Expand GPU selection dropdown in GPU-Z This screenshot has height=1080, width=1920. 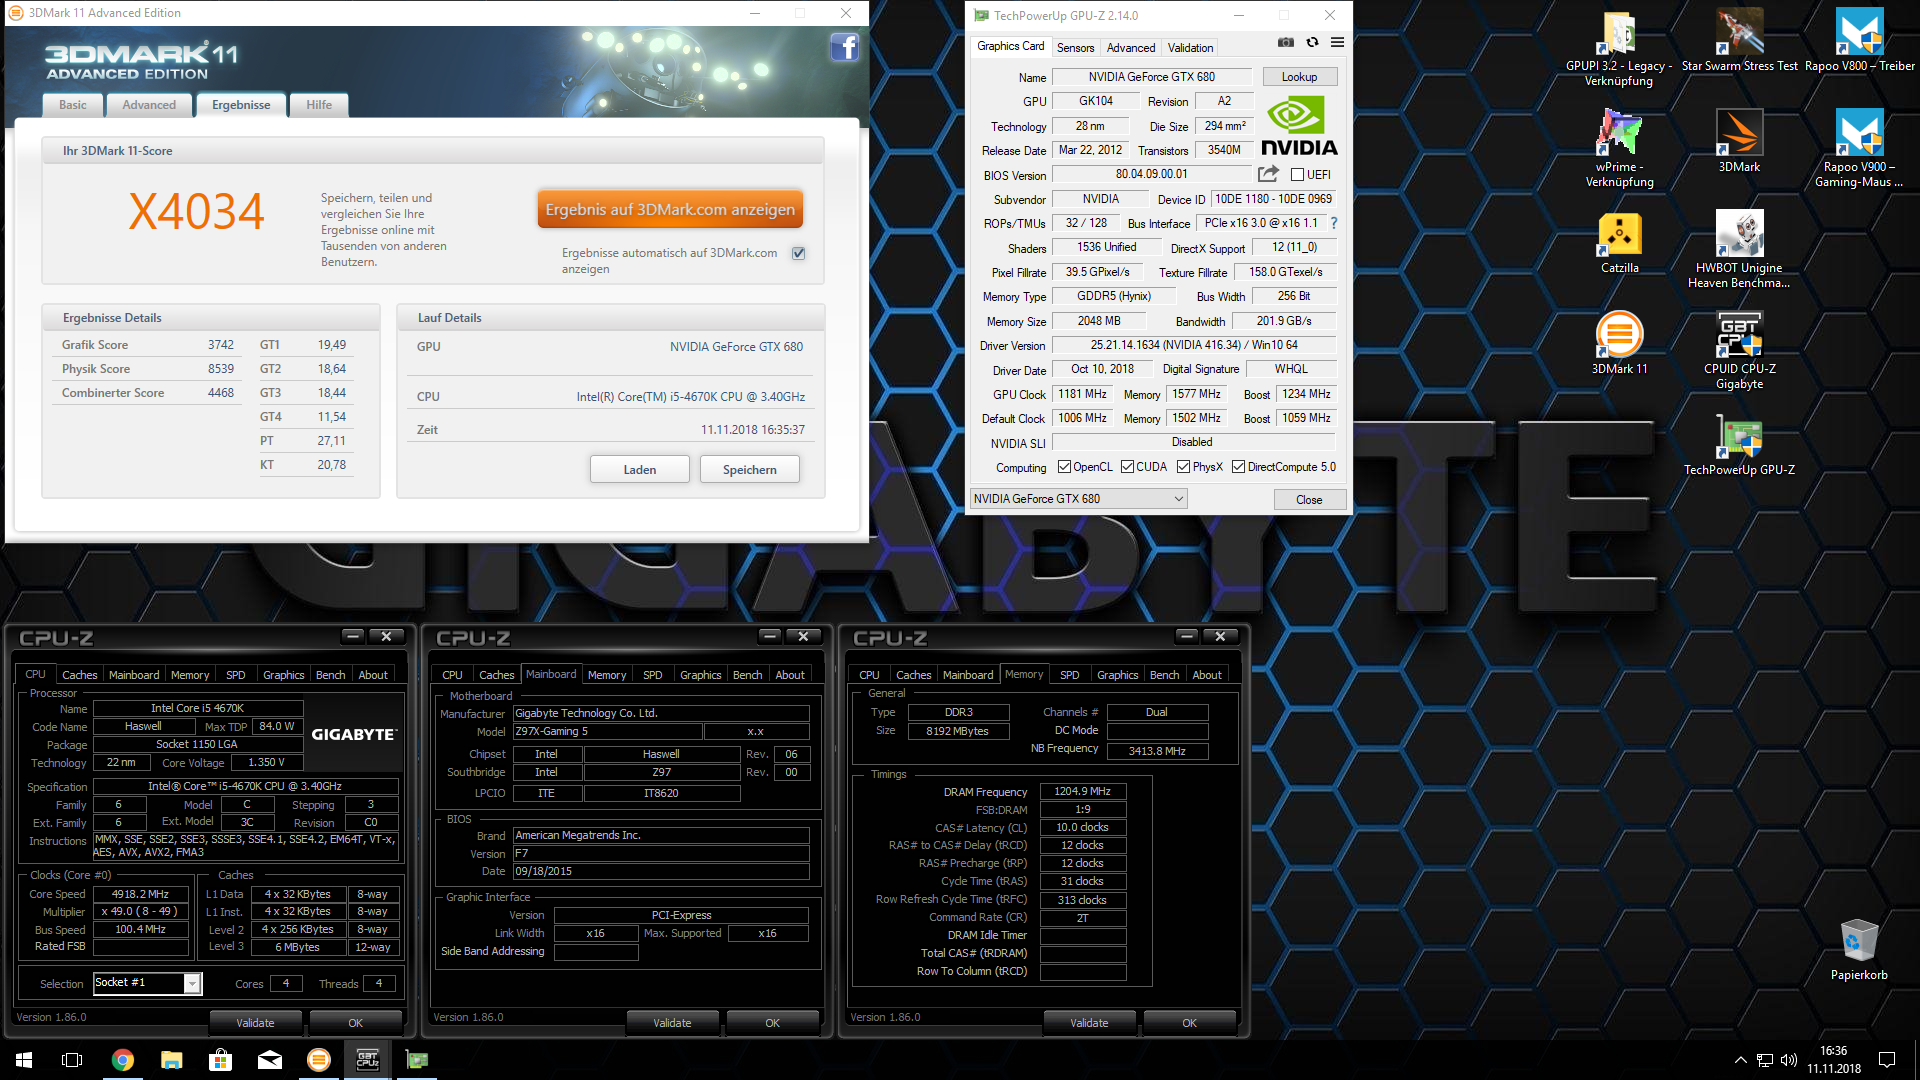click(x=1078, y=499)
